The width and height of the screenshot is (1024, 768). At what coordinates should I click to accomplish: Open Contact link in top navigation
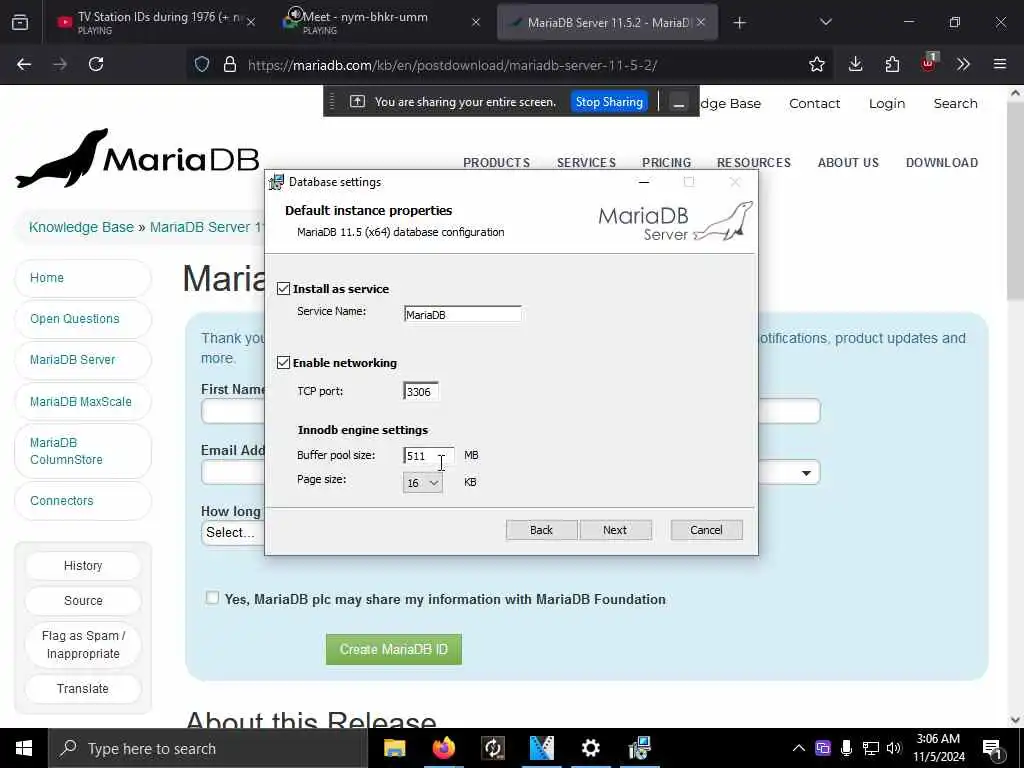pyautogui.click(x=814, y=103)
